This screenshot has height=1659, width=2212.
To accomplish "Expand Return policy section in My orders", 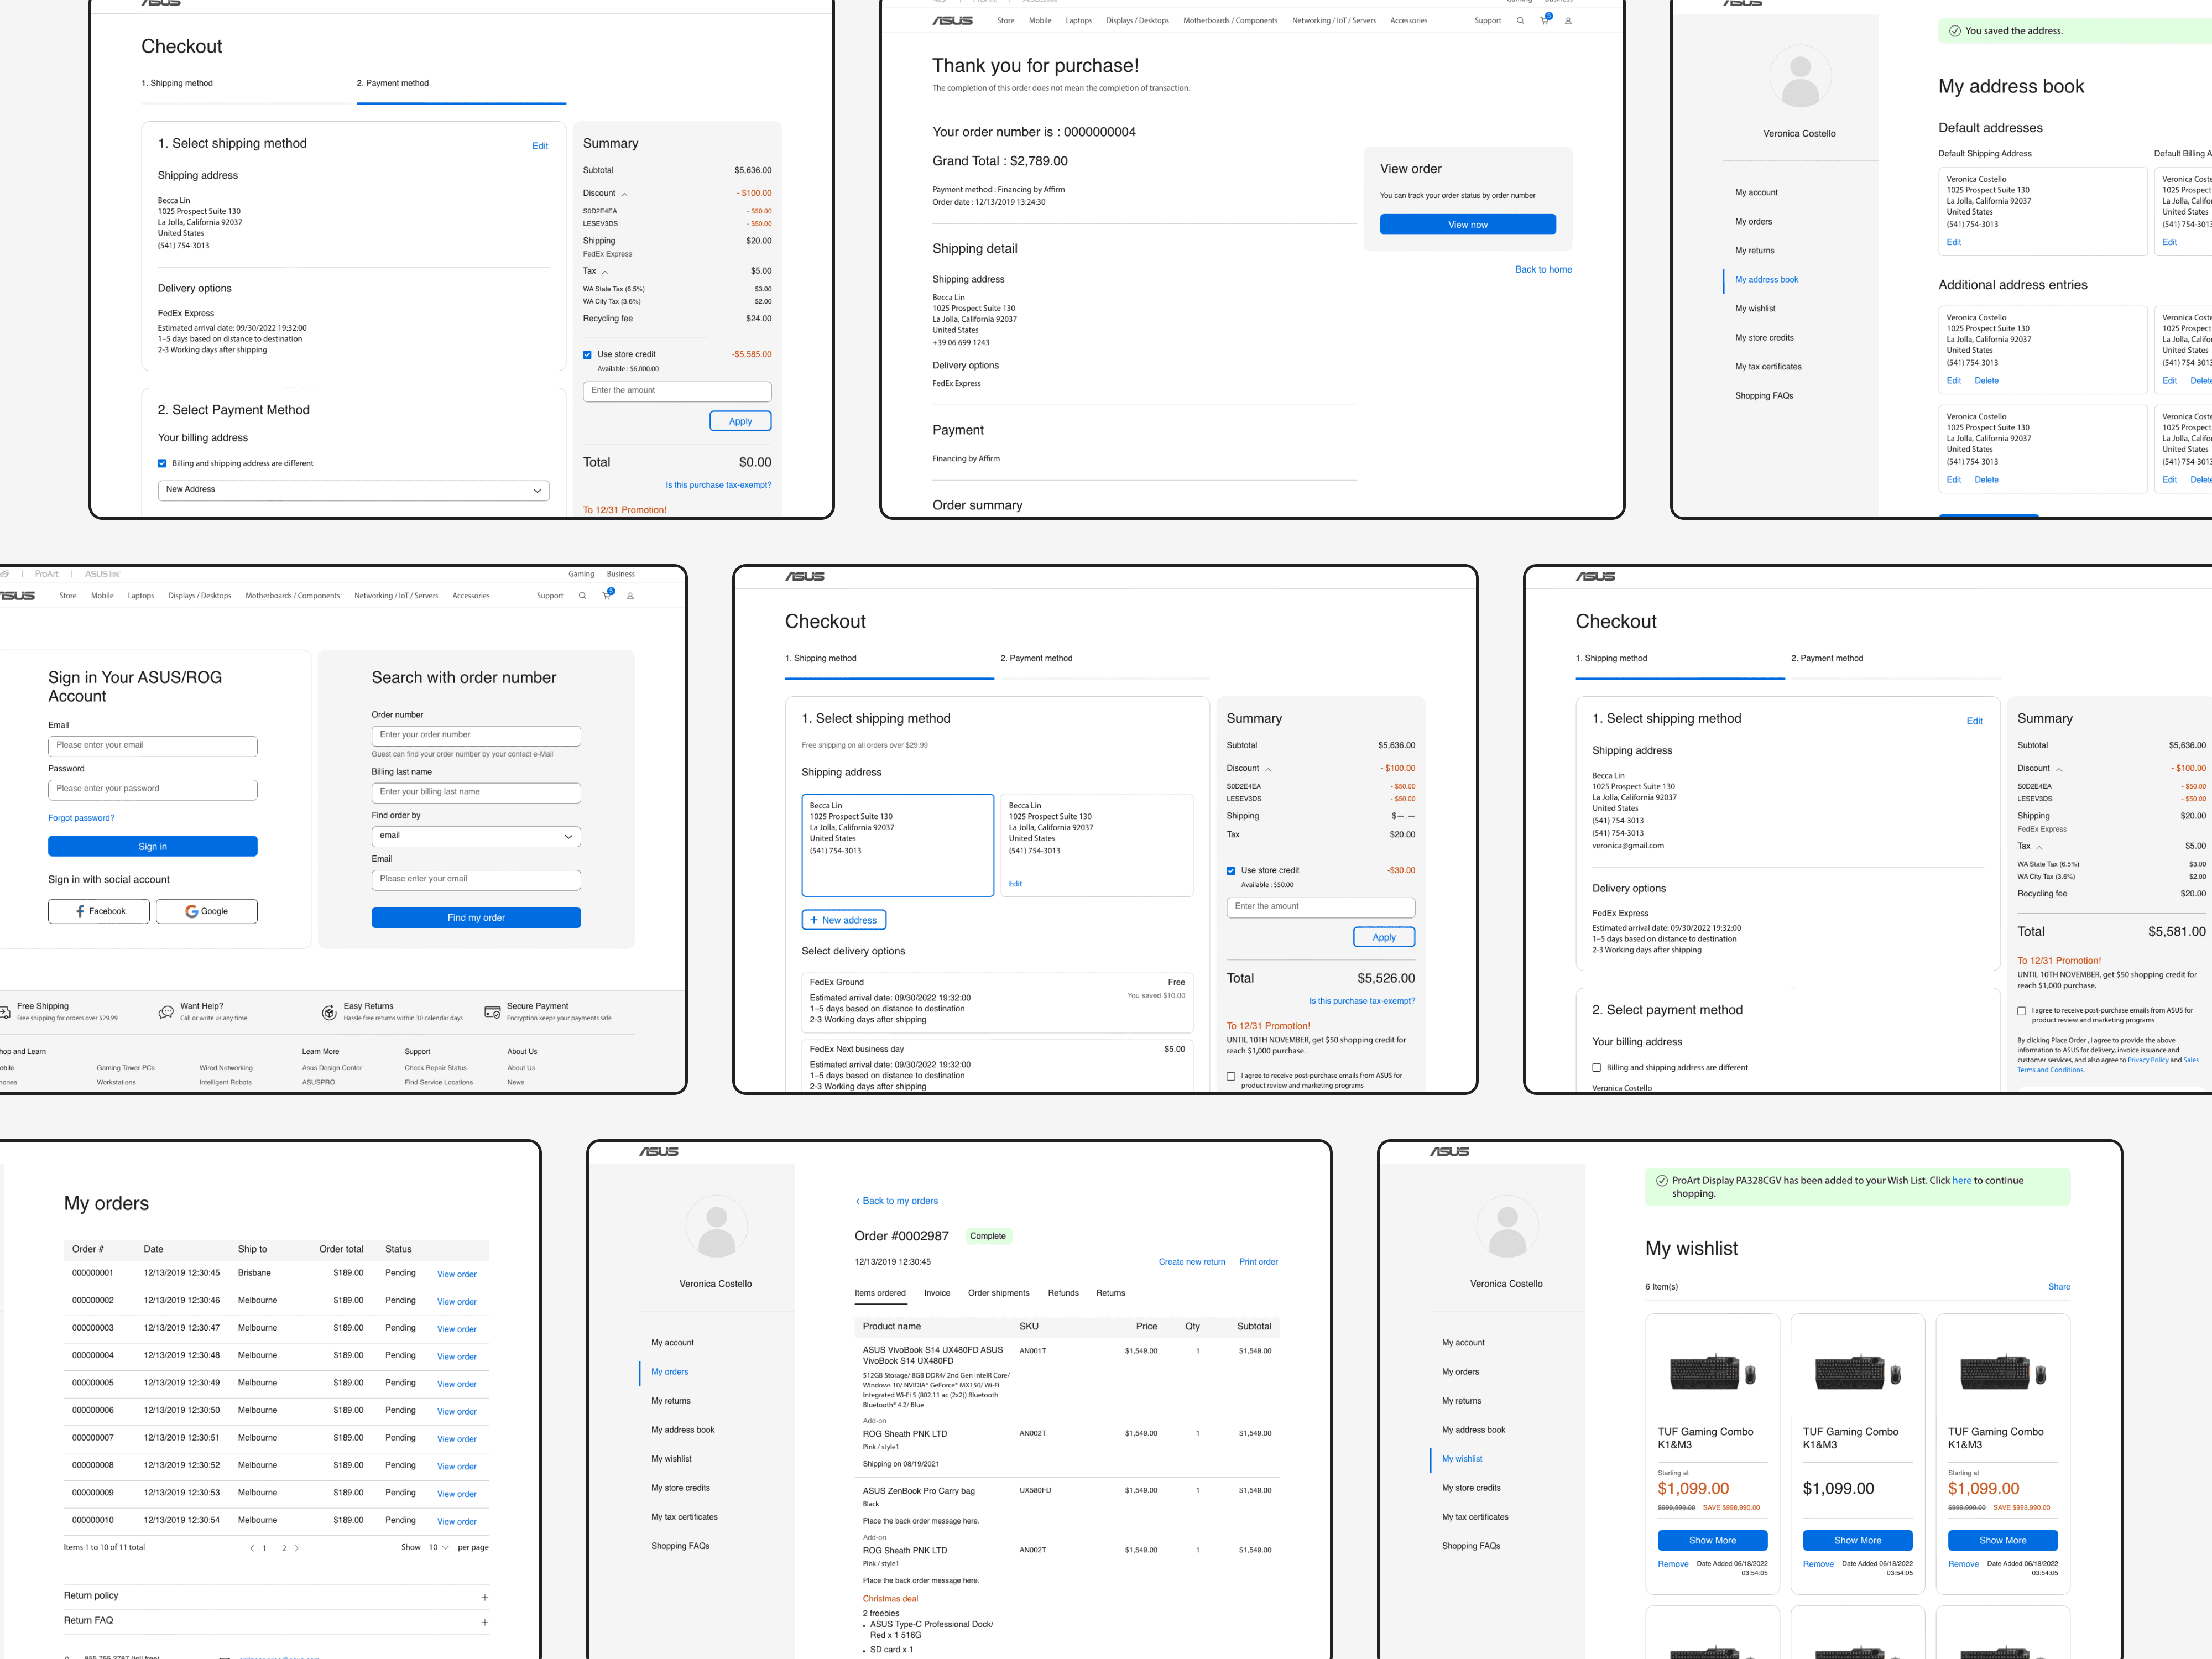I will pyautogui.click(x=485, y=1597).
